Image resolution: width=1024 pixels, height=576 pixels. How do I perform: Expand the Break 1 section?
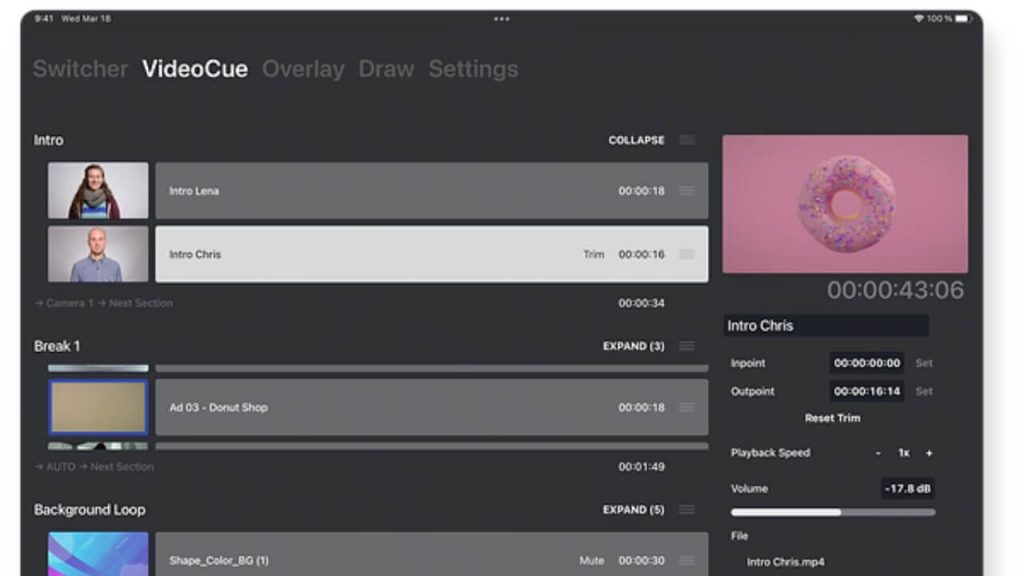point(633,347)
